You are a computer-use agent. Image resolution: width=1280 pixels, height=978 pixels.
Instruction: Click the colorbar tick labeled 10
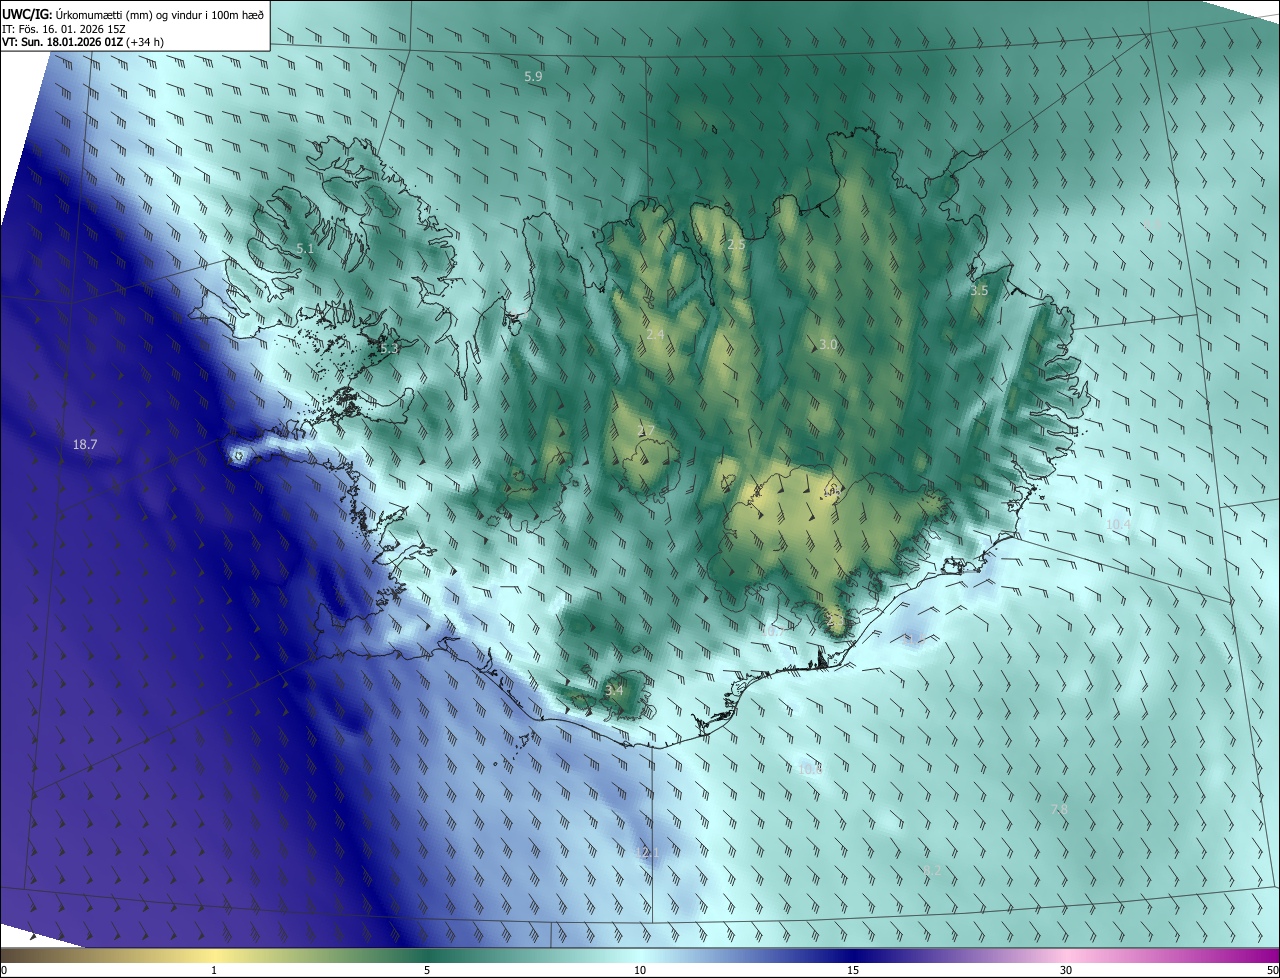click(640, 970)
